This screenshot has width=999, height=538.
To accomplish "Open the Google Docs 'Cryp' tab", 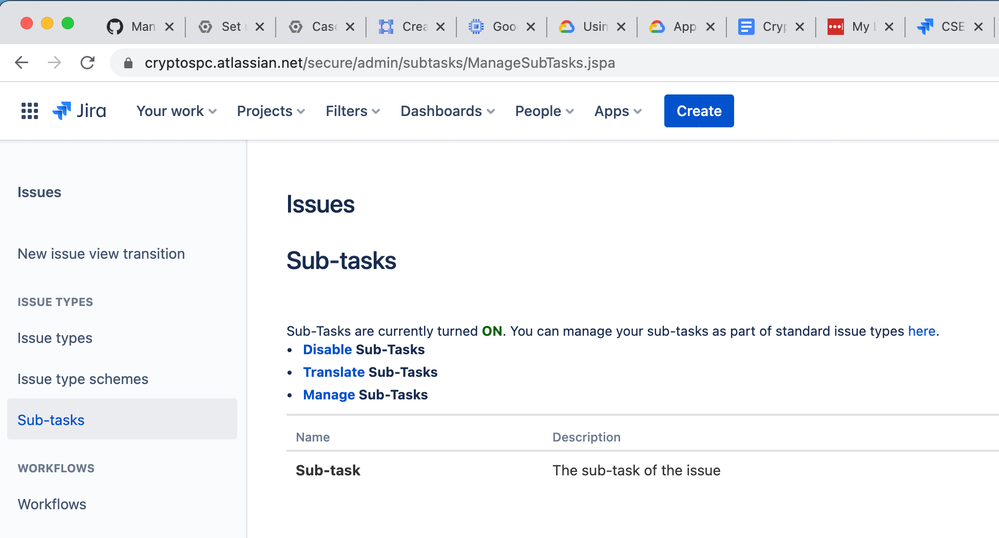I will (x=763, y=26).
